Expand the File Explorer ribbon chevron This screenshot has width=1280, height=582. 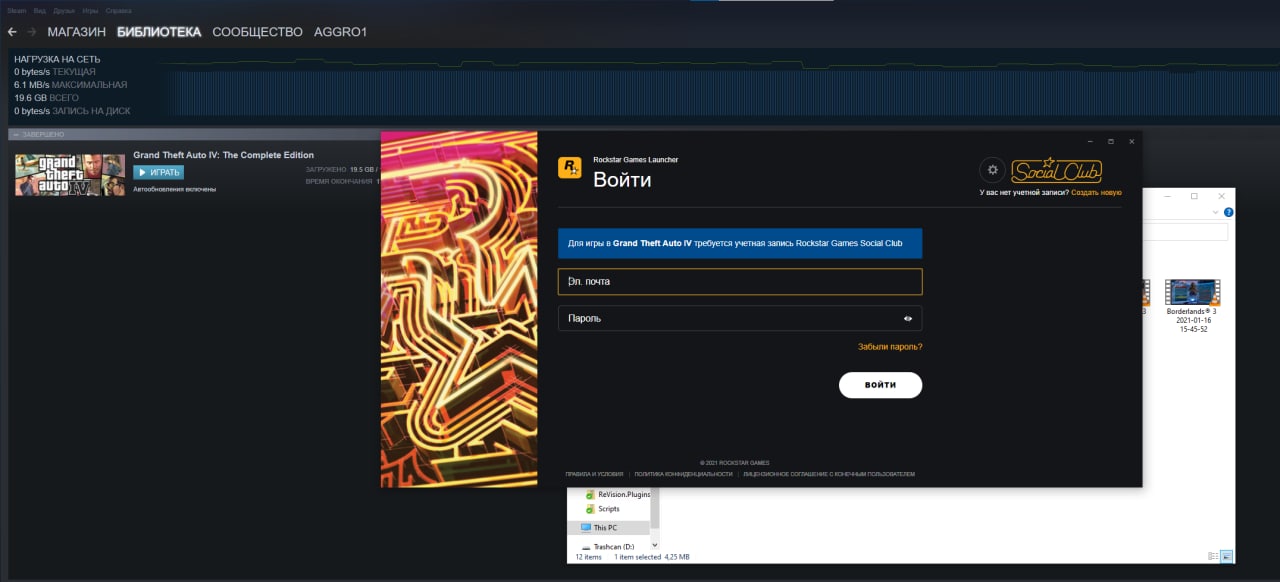coord(1217,213)
